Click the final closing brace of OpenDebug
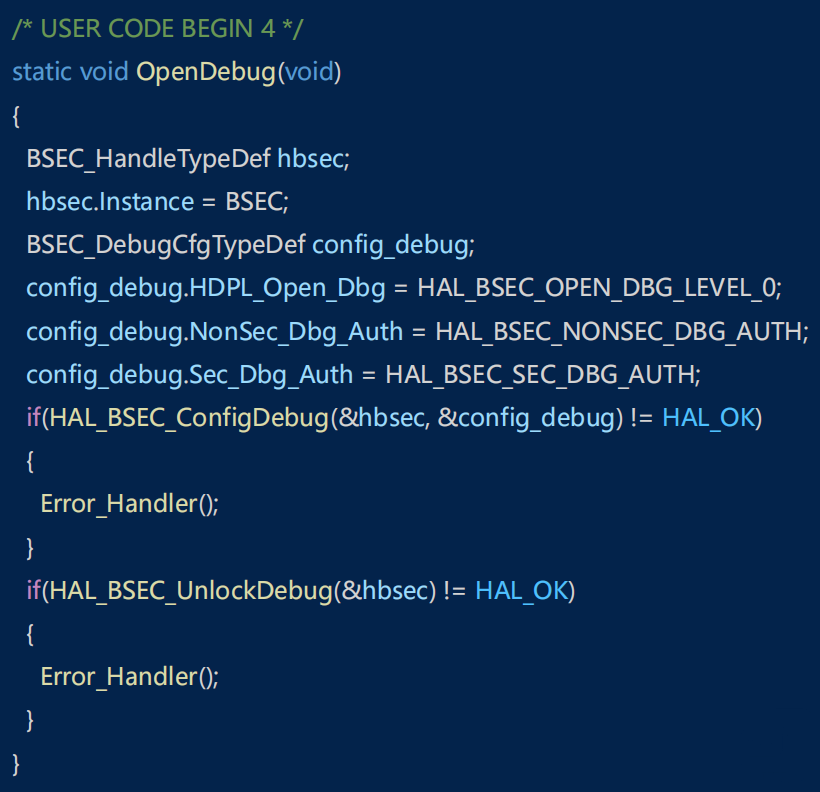Screen dimensions: 820x792 [16, 763]
